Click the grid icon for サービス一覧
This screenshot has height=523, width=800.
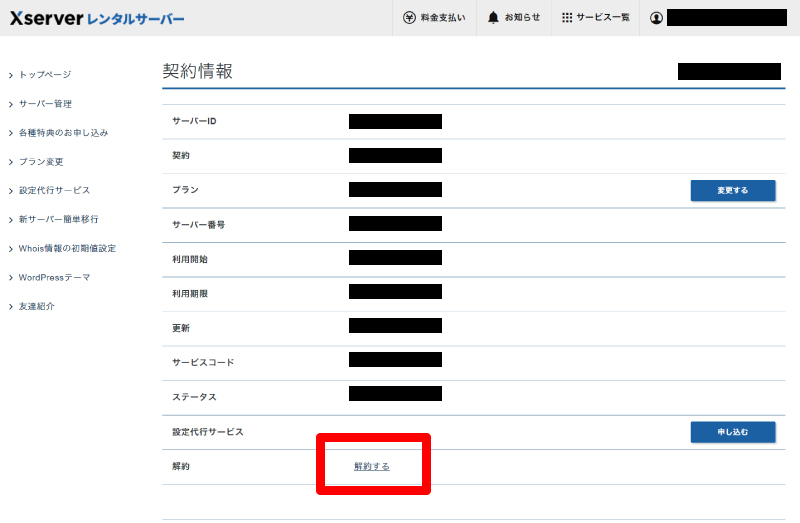(x=567, y=18)
